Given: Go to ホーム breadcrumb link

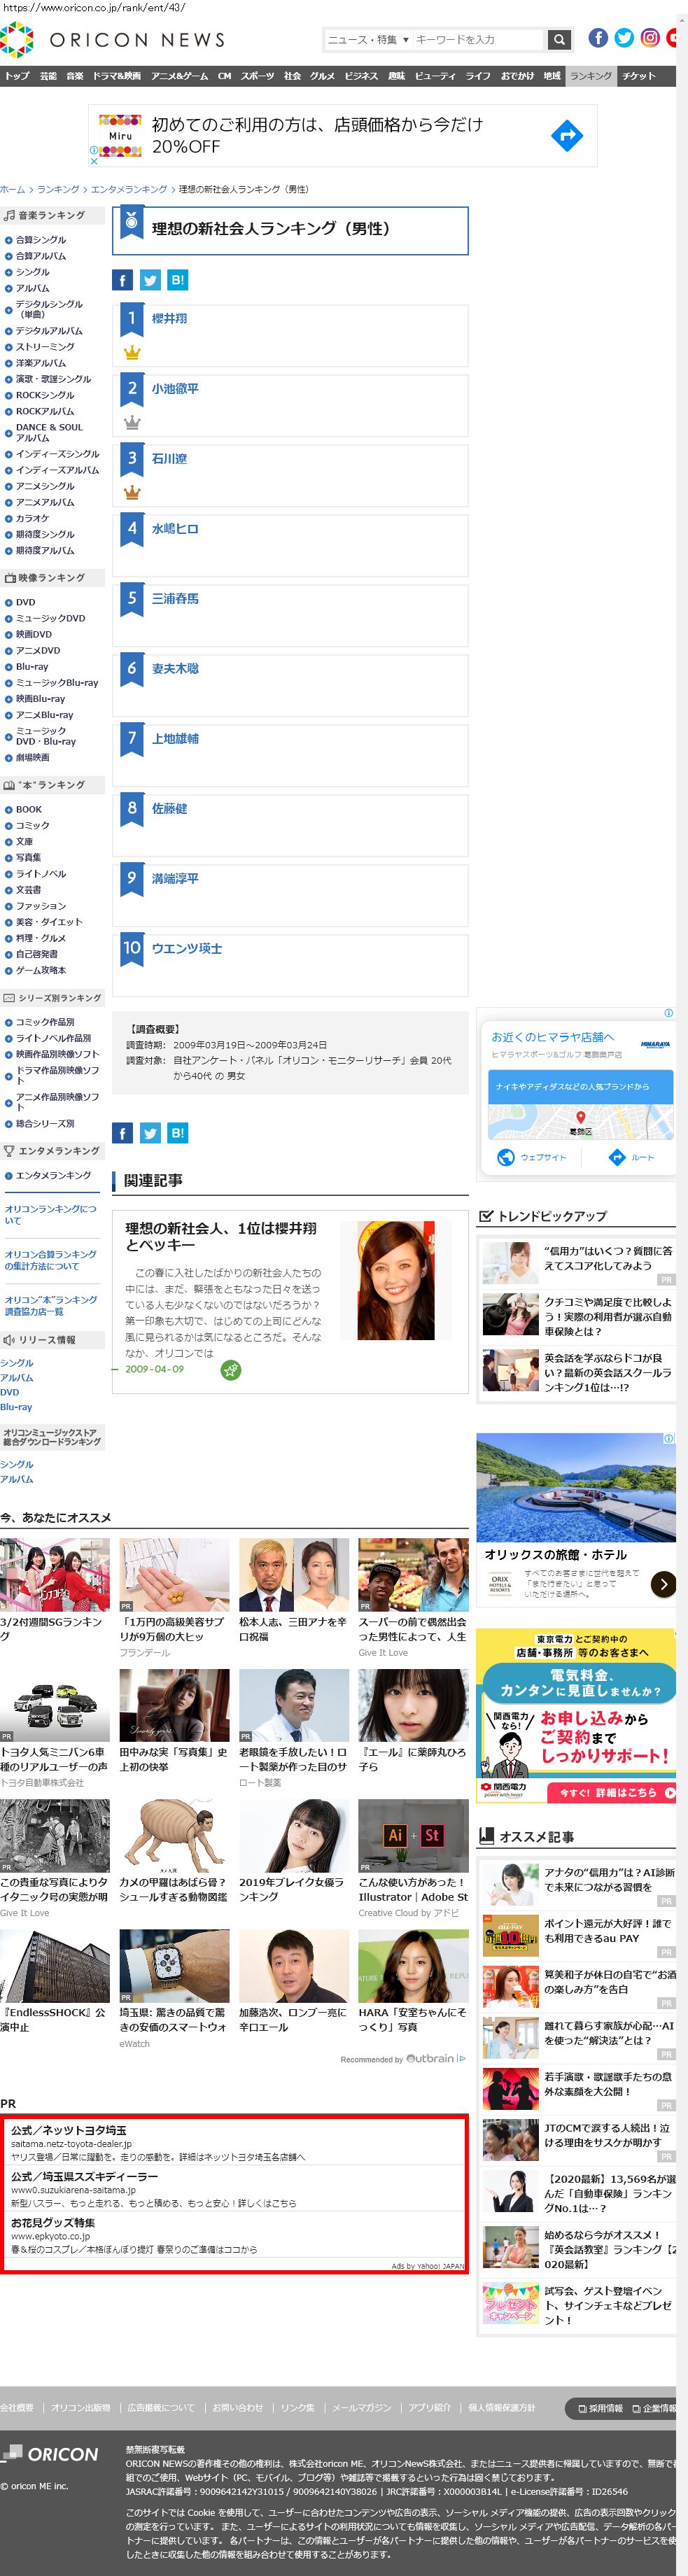Looking at the screenshot, I should (13, 189).
